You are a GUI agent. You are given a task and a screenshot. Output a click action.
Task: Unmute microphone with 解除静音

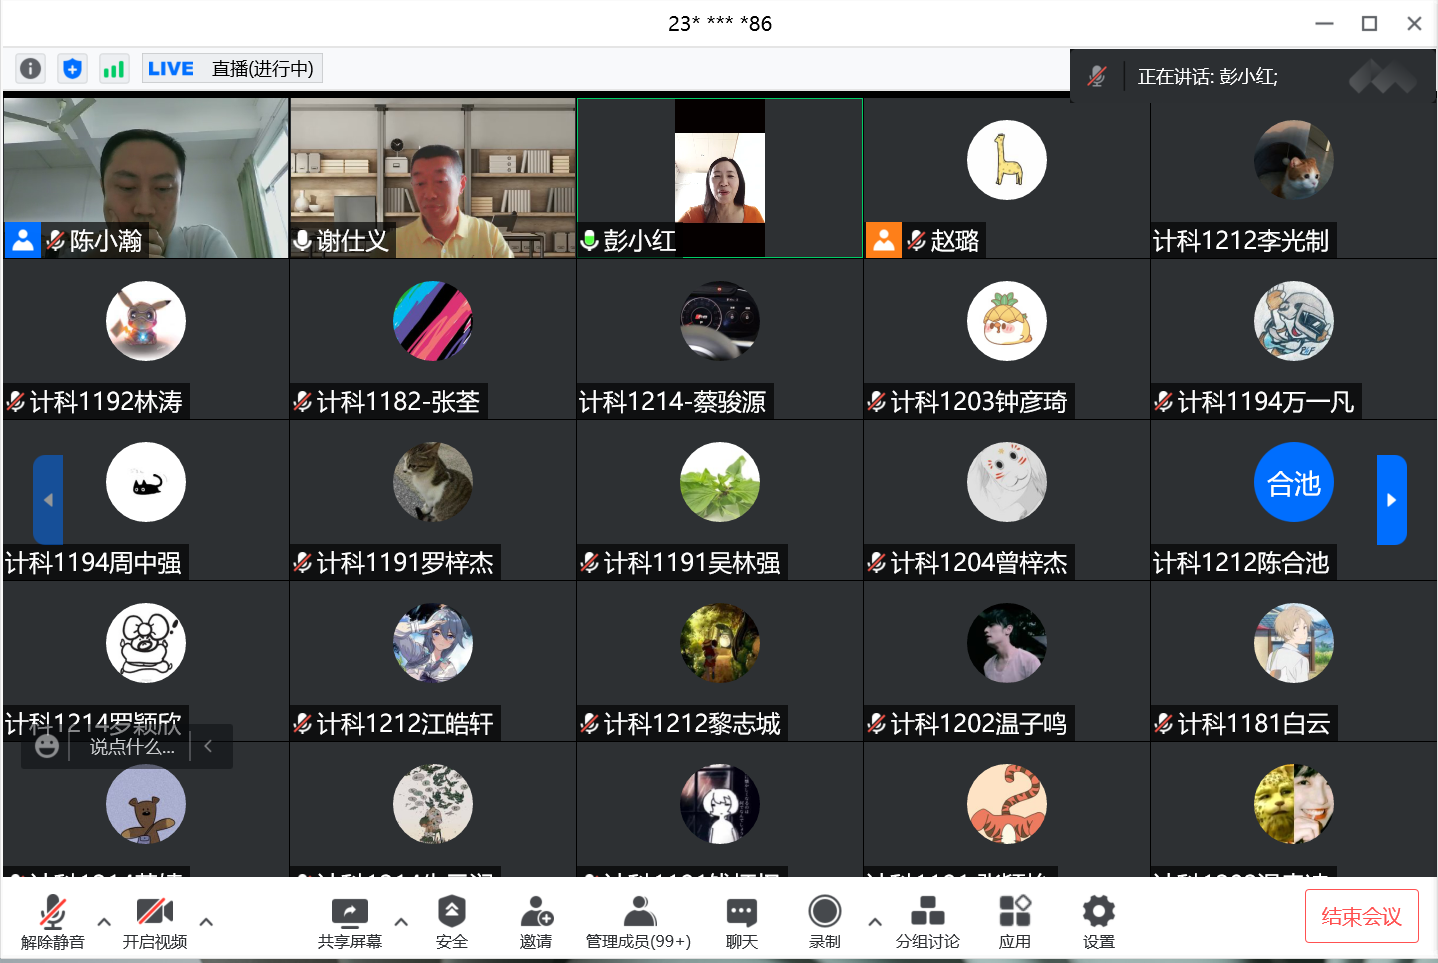click(53, 921)
